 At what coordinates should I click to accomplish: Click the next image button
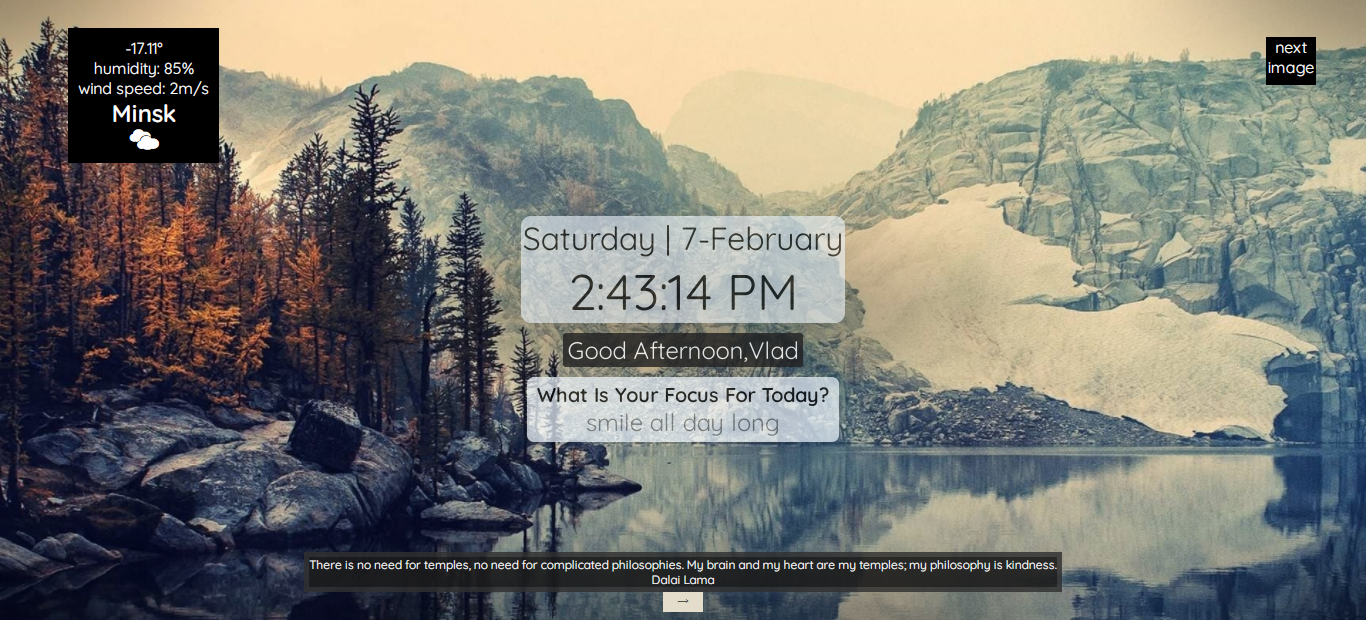1290,60
